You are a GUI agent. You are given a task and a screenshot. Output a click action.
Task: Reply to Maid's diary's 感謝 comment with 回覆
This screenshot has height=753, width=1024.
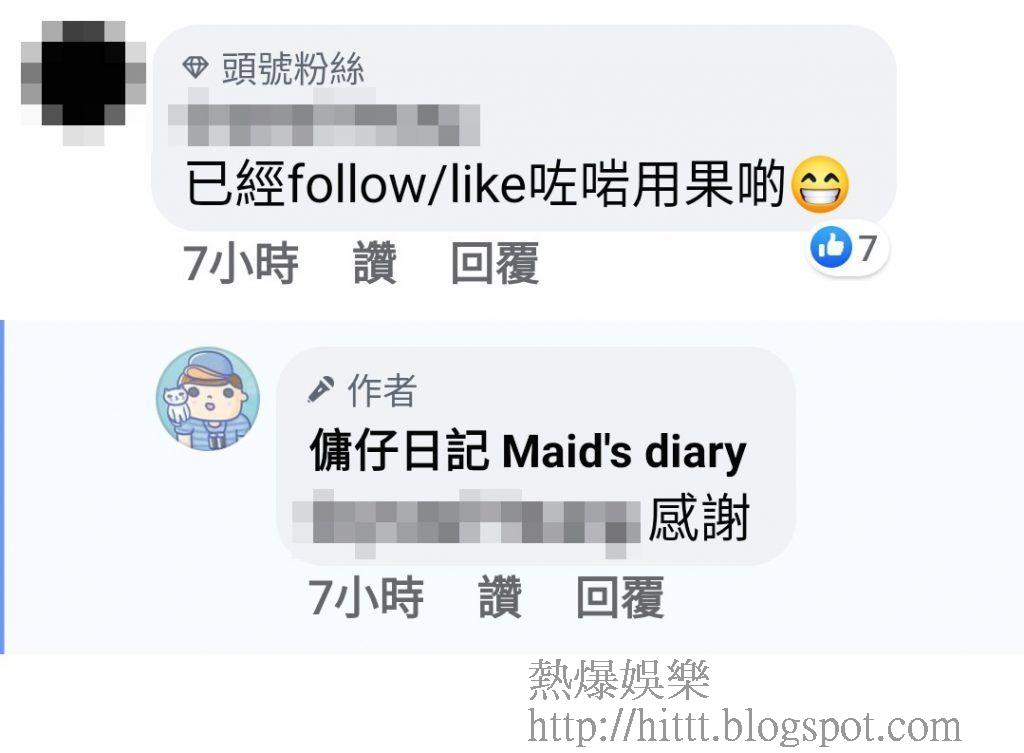(620, 597)
